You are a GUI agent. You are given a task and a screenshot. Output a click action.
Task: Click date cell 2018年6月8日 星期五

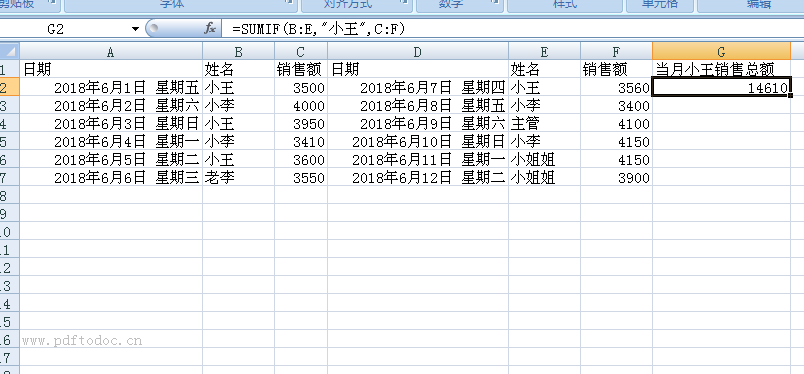tap(418, 106)
